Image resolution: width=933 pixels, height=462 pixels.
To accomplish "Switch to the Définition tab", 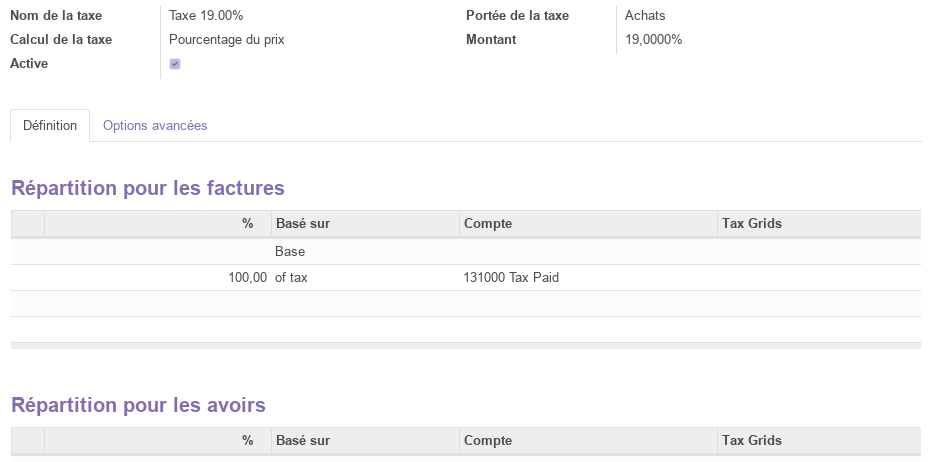I will point(50,126).
